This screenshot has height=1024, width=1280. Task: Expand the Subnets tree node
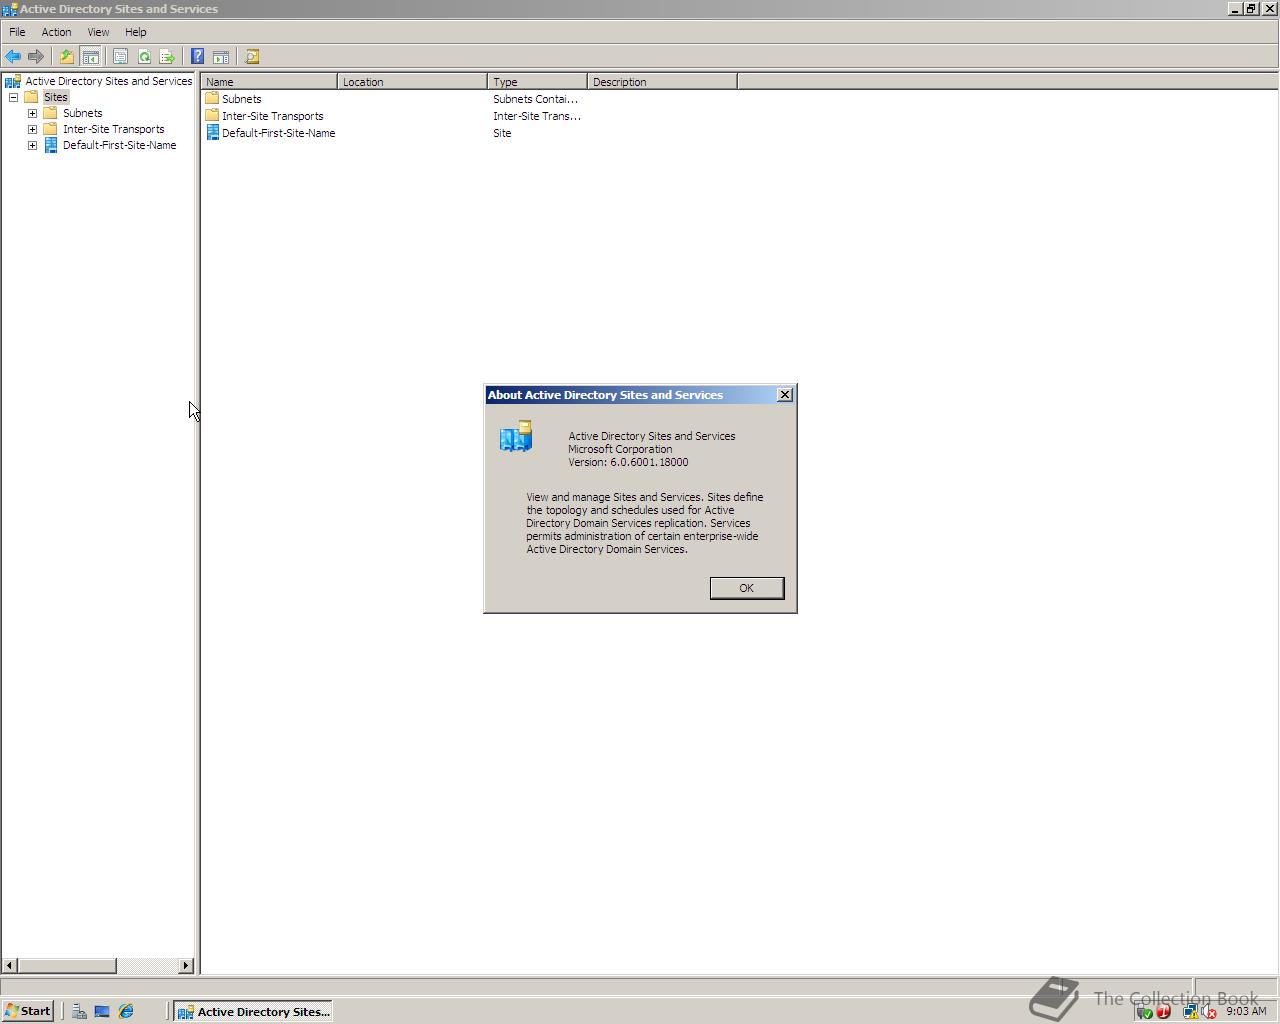(32, 113)
